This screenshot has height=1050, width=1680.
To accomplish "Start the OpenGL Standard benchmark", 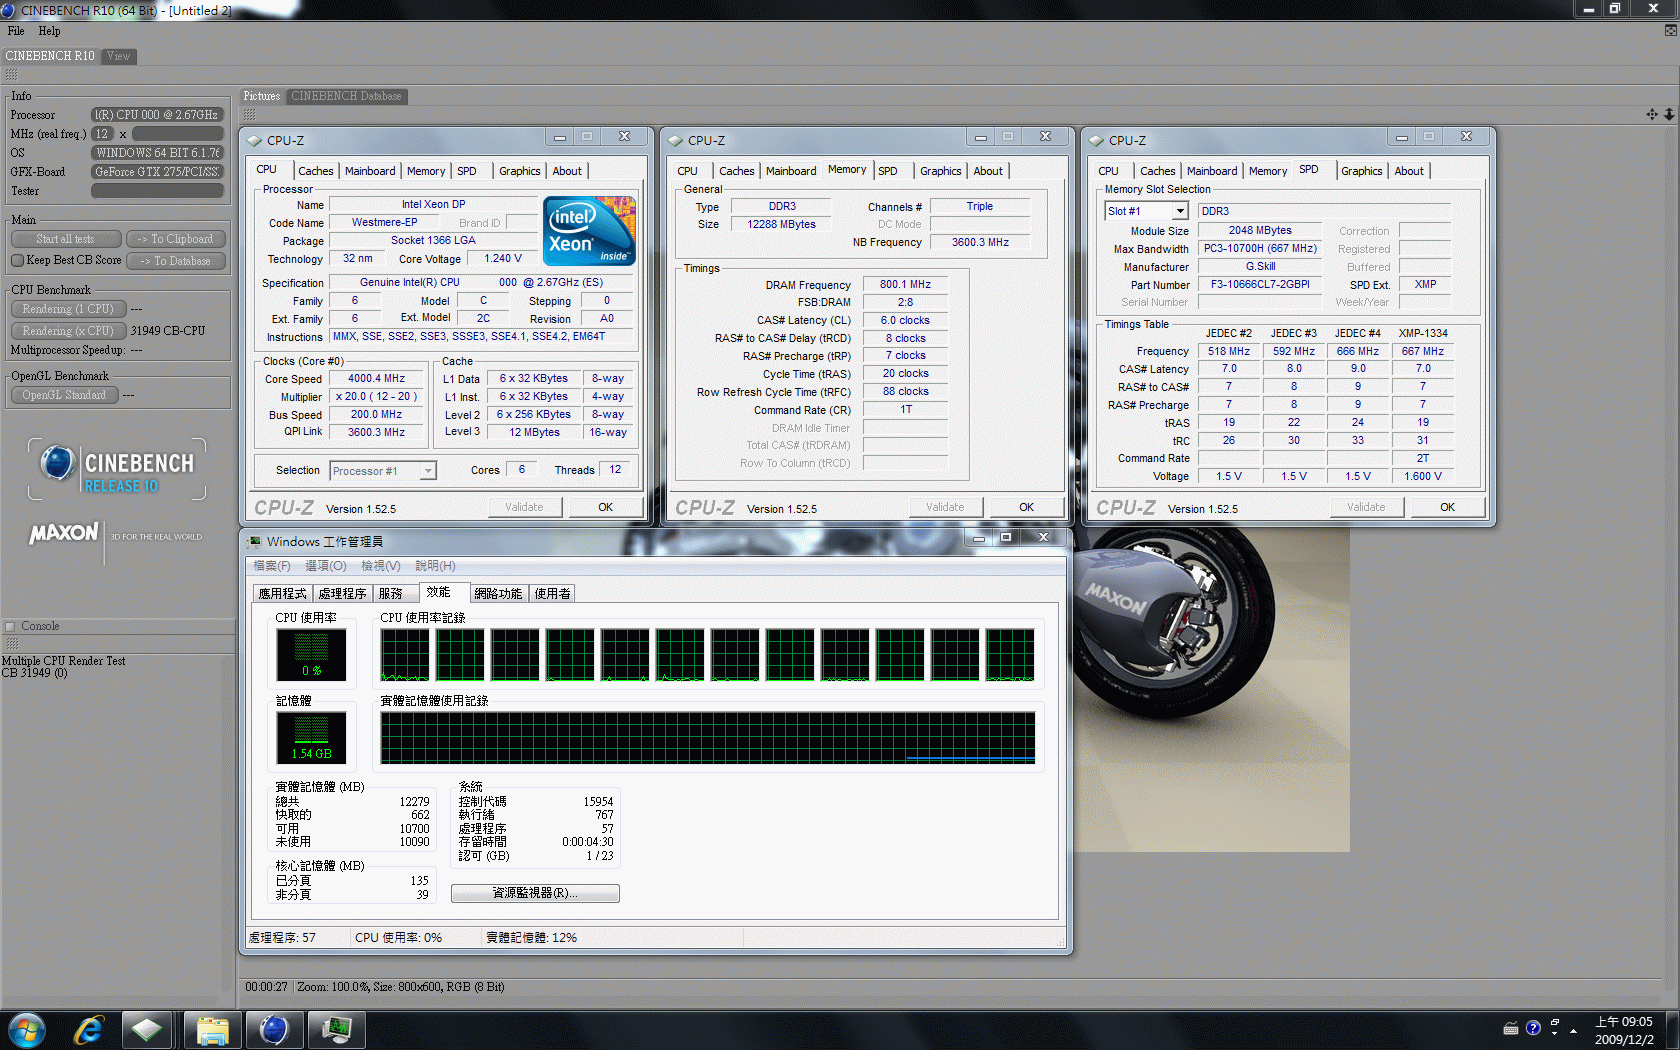I will [x=64, y=395].
